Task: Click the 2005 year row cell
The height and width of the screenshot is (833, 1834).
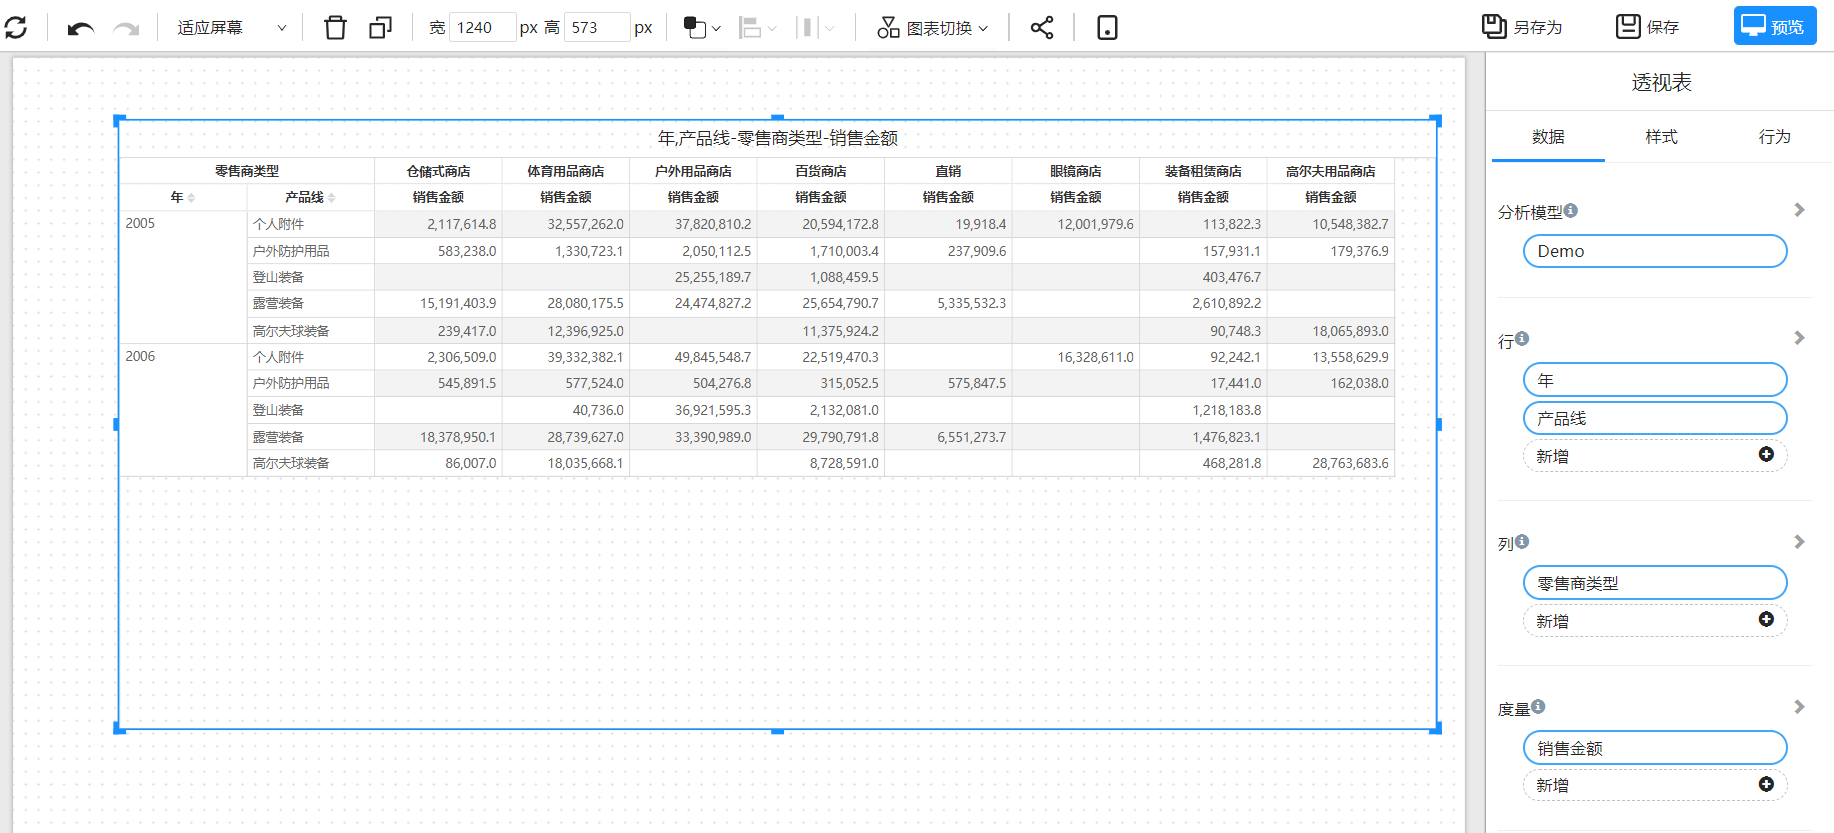Action: pyautogui.click(x=183, y=277)
